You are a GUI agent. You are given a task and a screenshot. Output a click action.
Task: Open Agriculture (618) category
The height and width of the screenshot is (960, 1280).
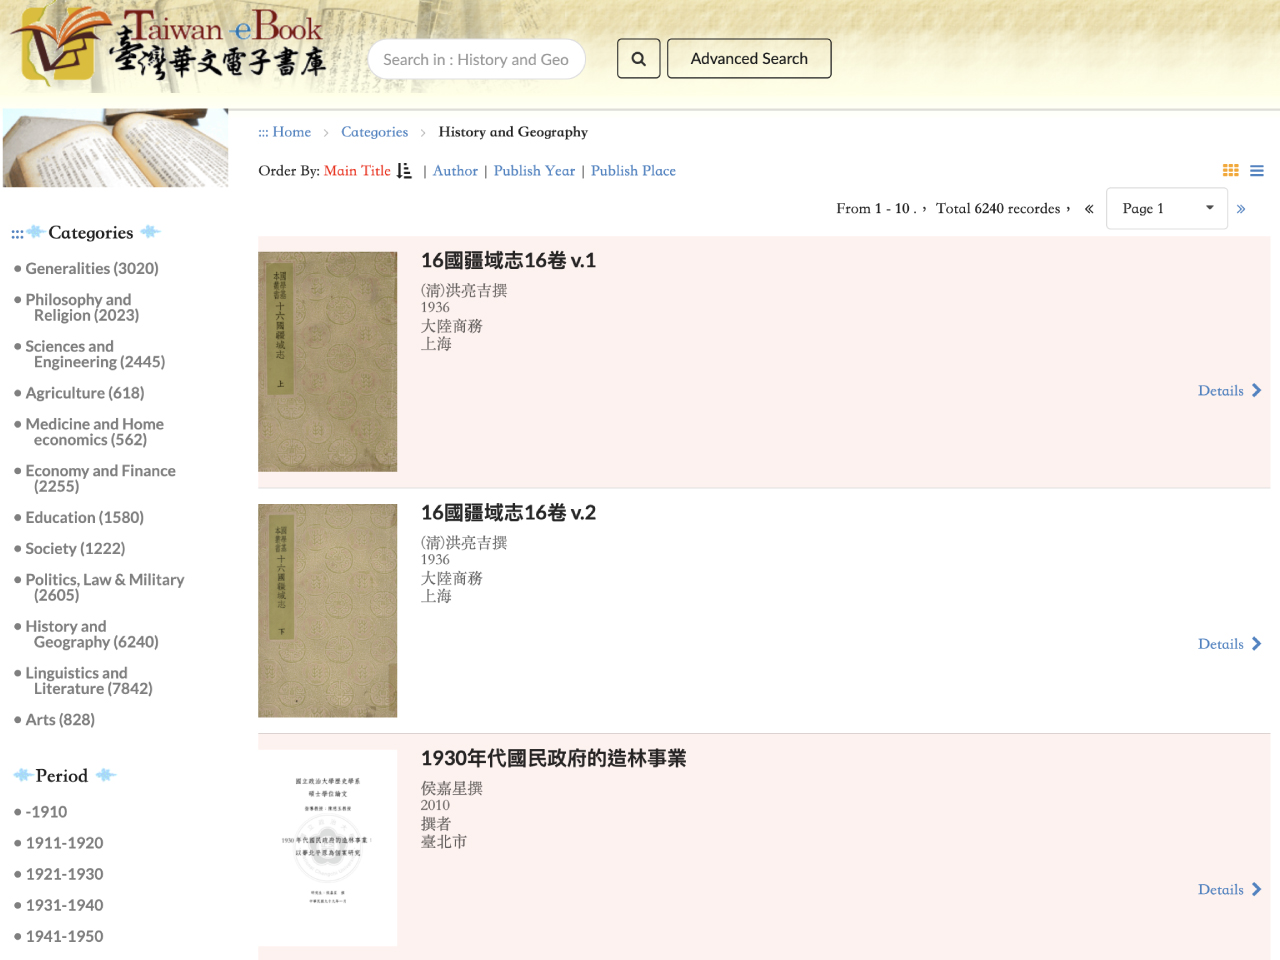coord(85,393)
